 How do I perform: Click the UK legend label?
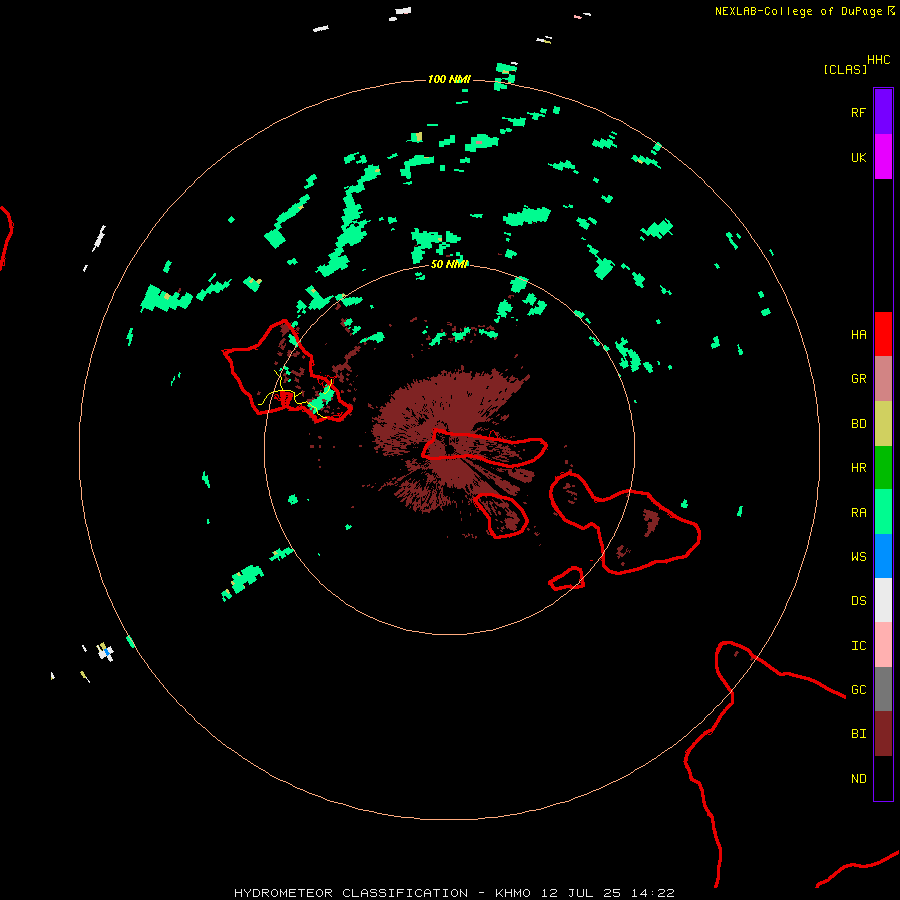click(858, 157)
